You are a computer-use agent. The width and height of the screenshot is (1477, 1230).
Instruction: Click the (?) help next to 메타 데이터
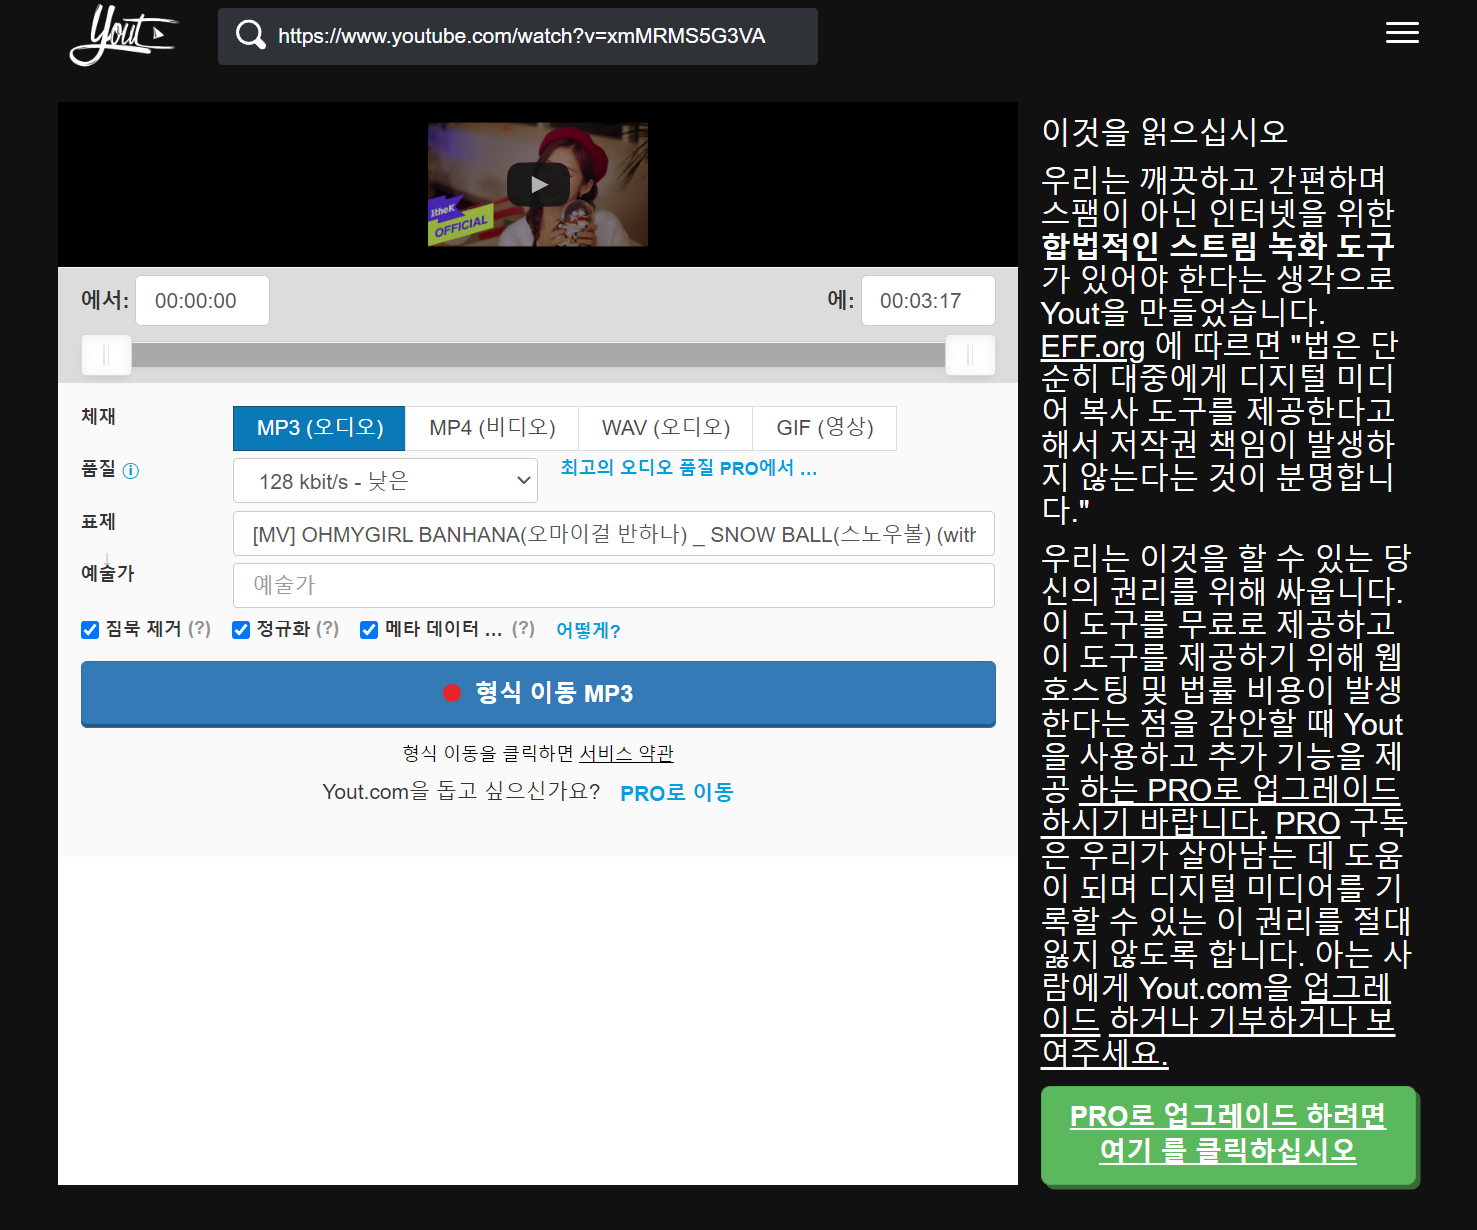pos(523,629)
